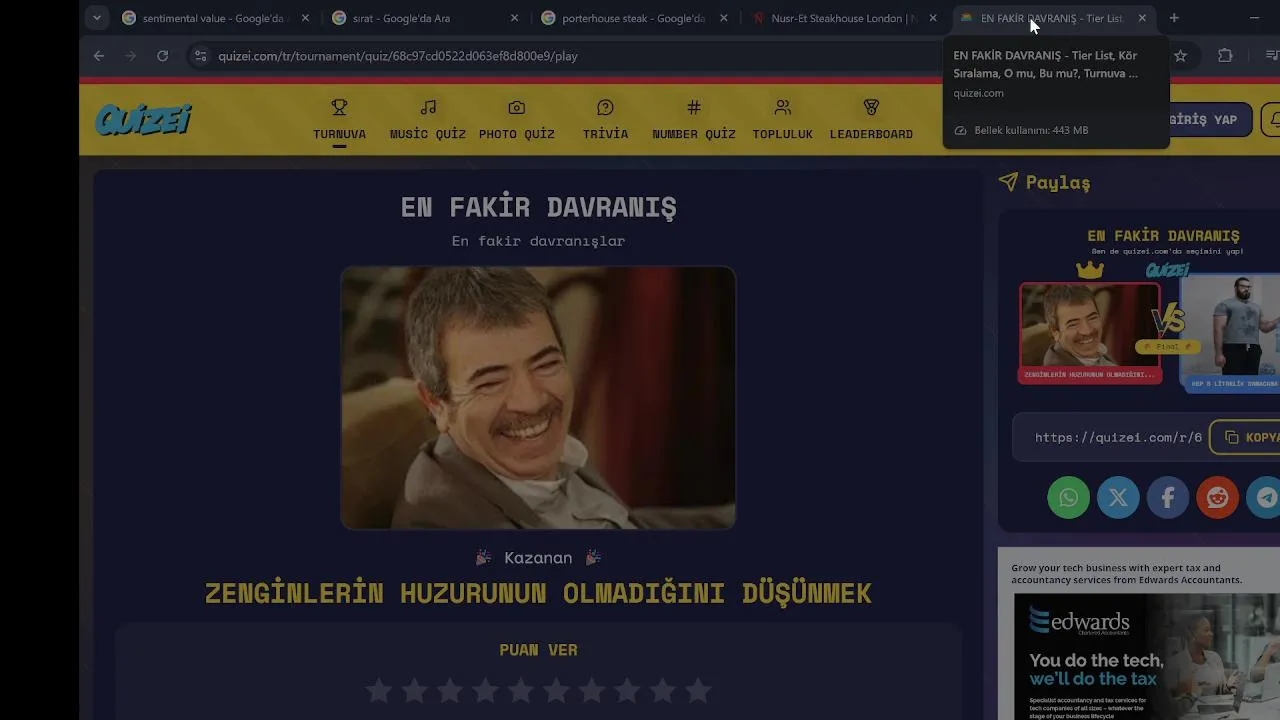
Task: Rate with the fifth star under PUAN VER
Action: click(x=521, y=690)
